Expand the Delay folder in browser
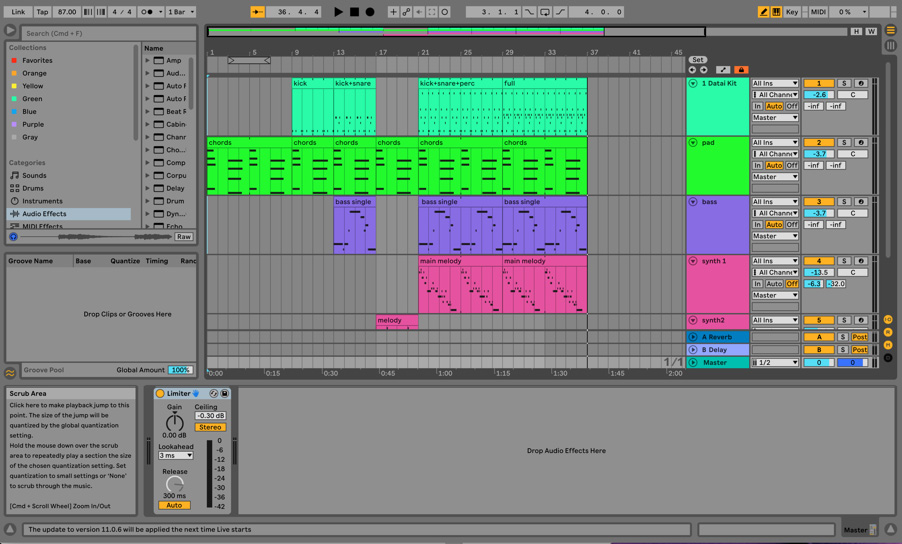The height and width of the screenshot is (544, 902). [147, 188]
